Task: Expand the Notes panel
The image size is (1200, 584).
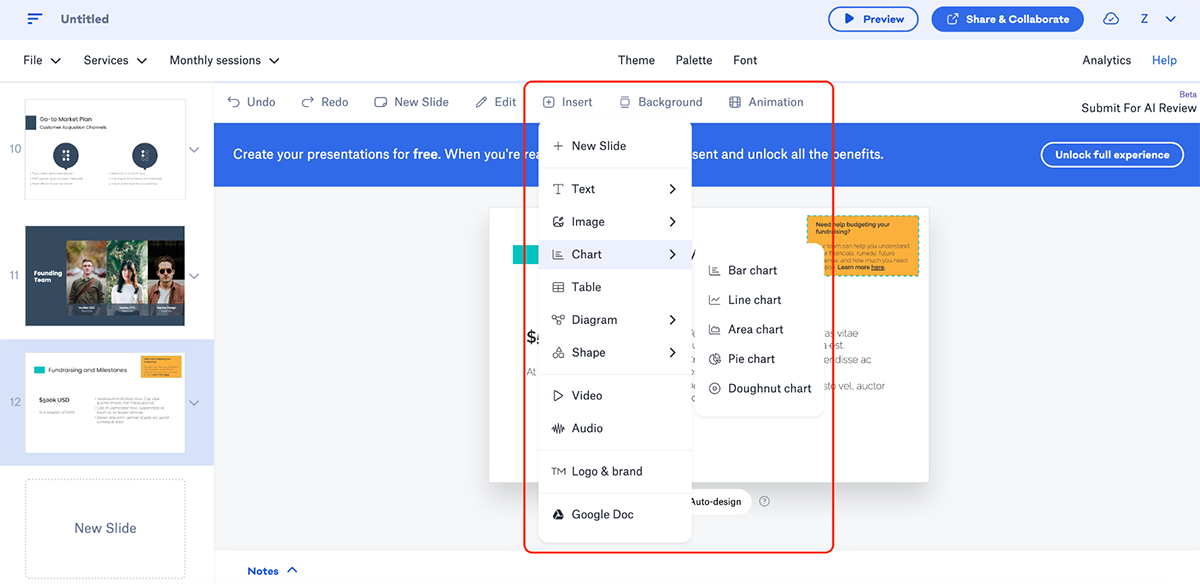Action: click(x=273, y=571)
